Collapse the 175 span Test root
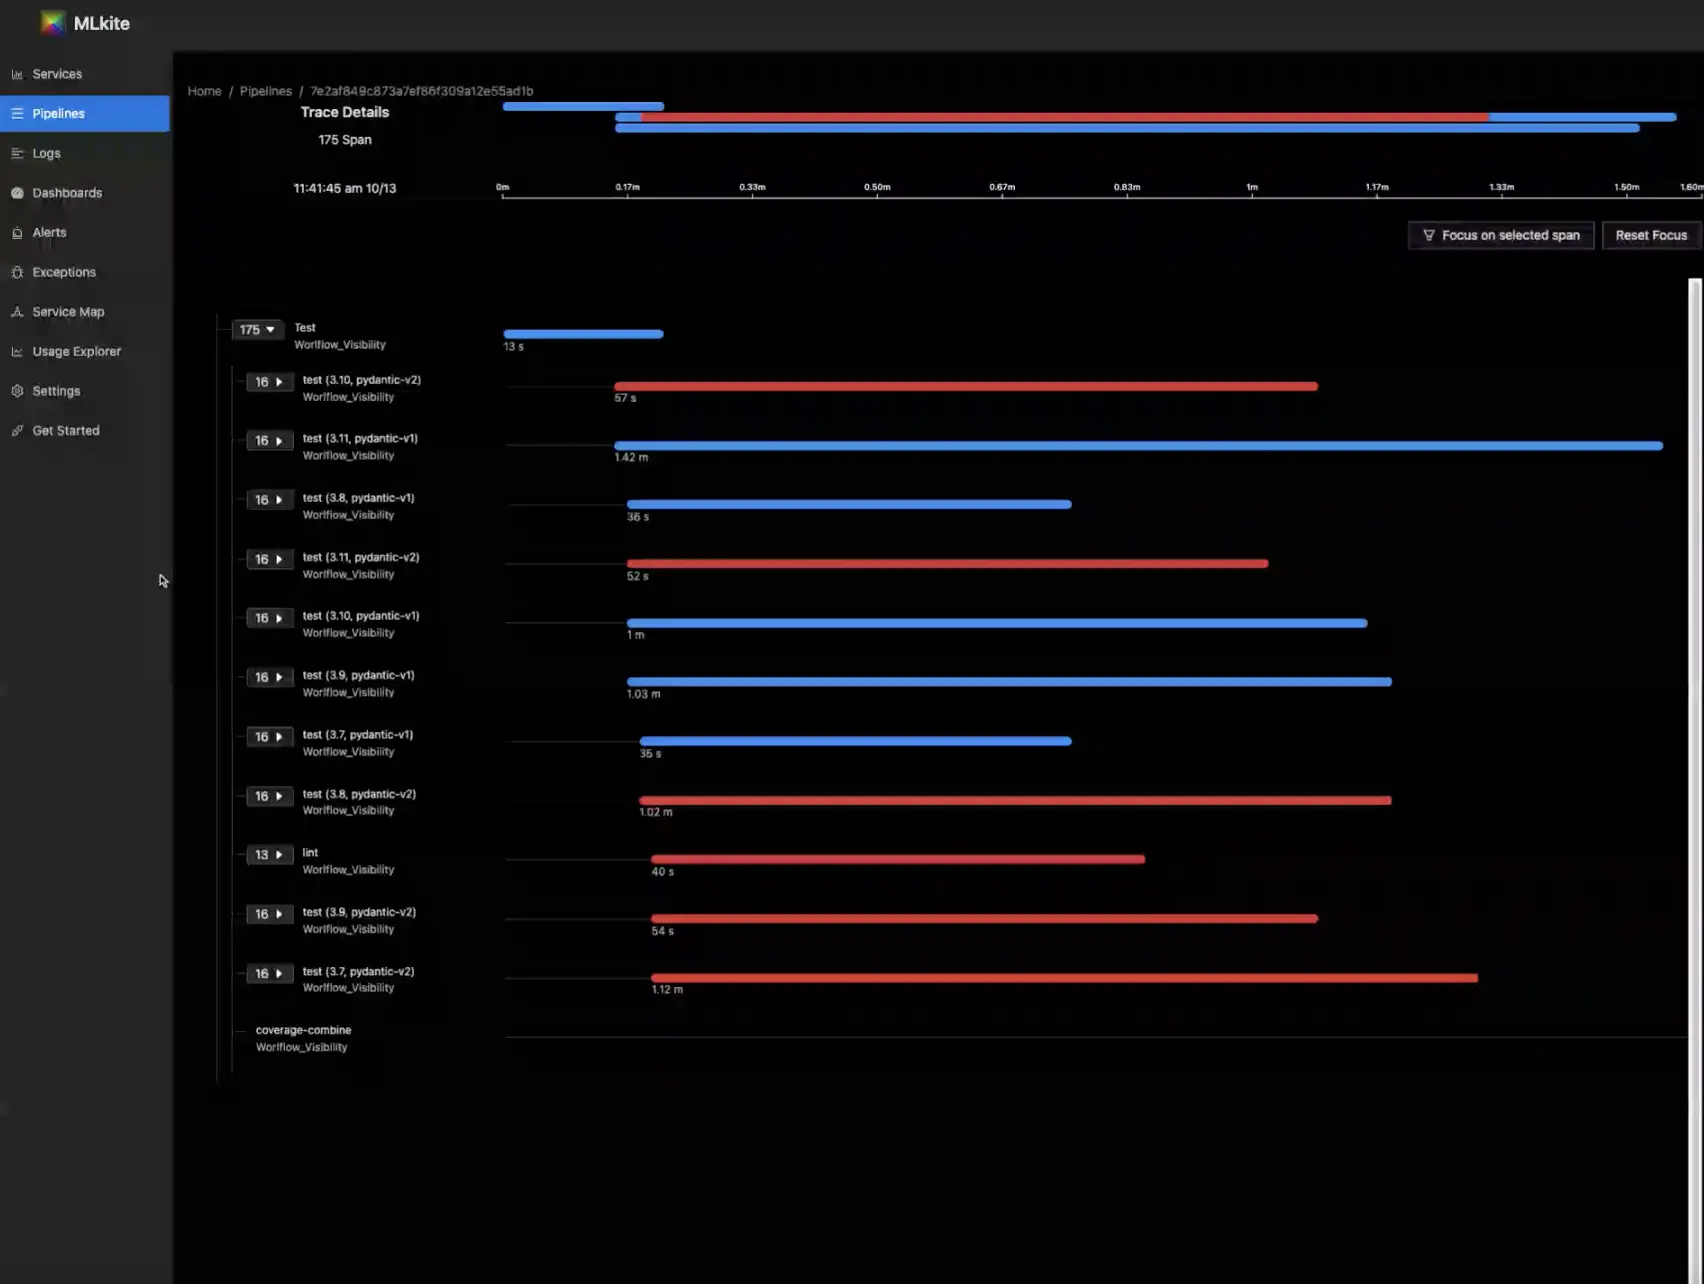 [257, 329]
